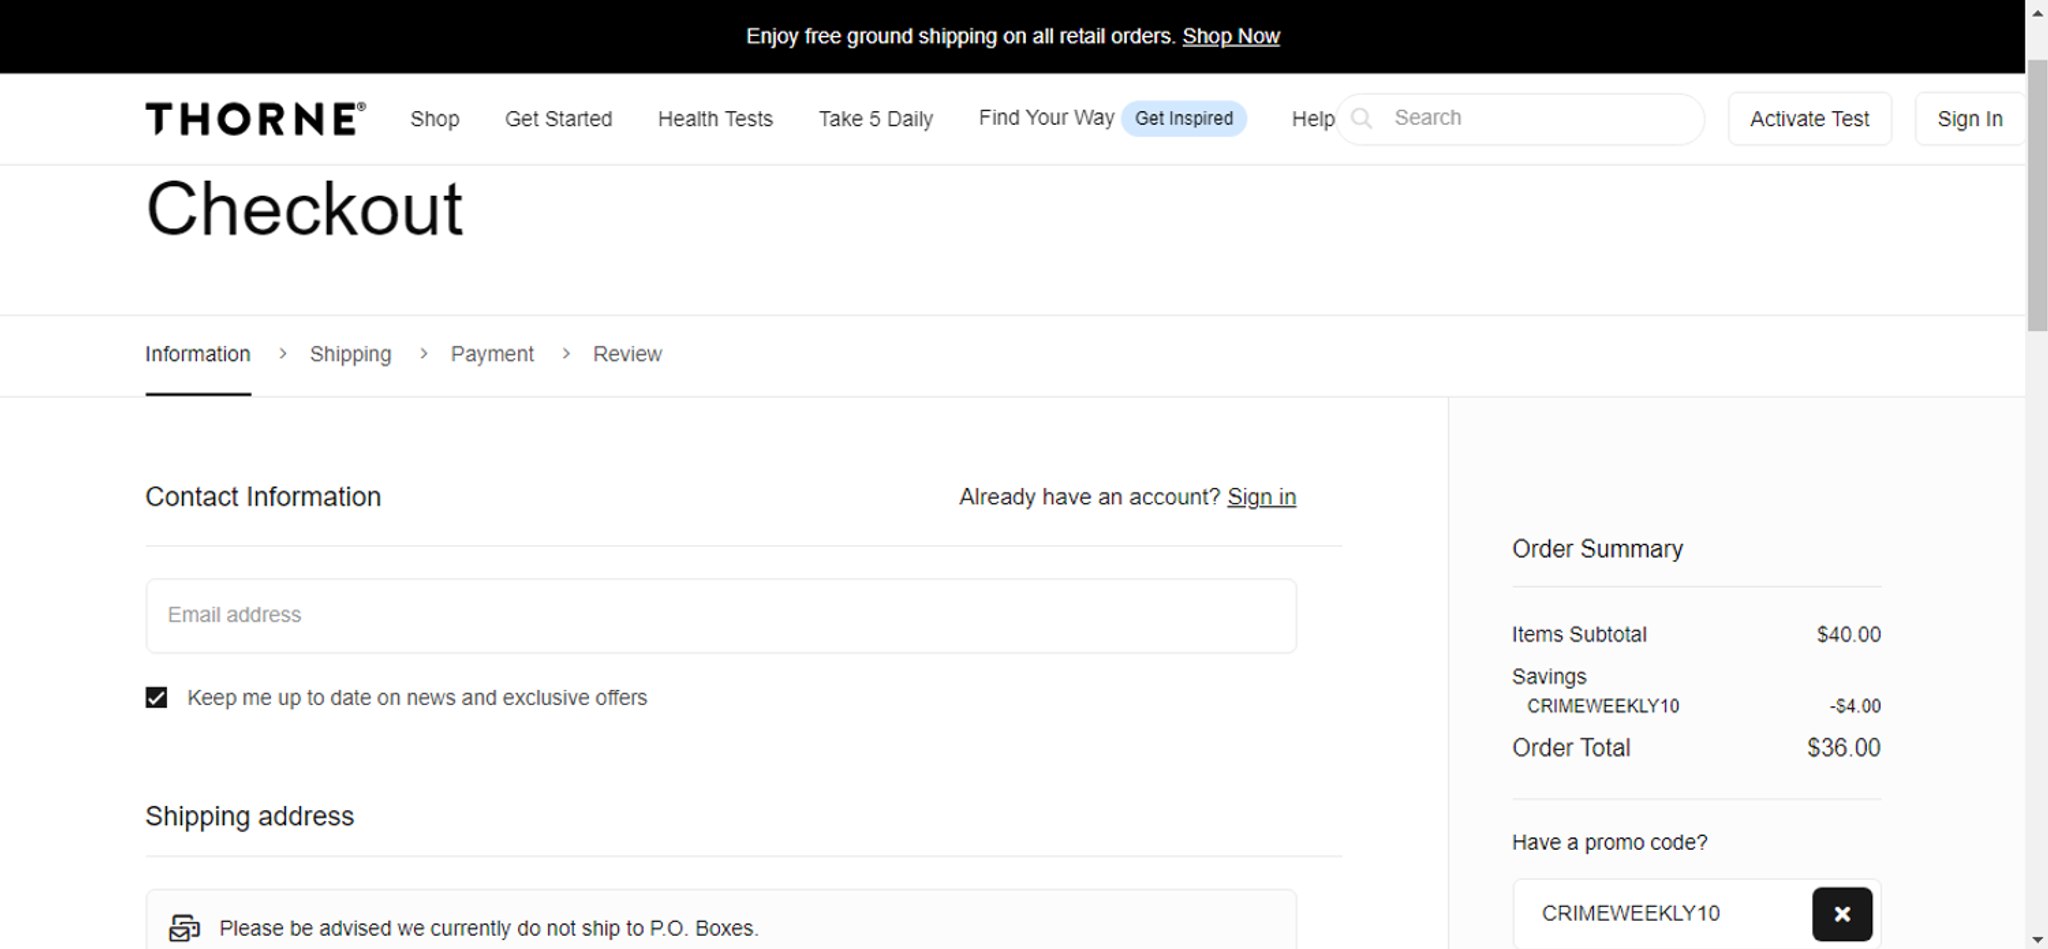Screen dimensions: 2048x949
Task: Click the Sign In header button
Action: pyautogui.click(x=1969, y=119)
